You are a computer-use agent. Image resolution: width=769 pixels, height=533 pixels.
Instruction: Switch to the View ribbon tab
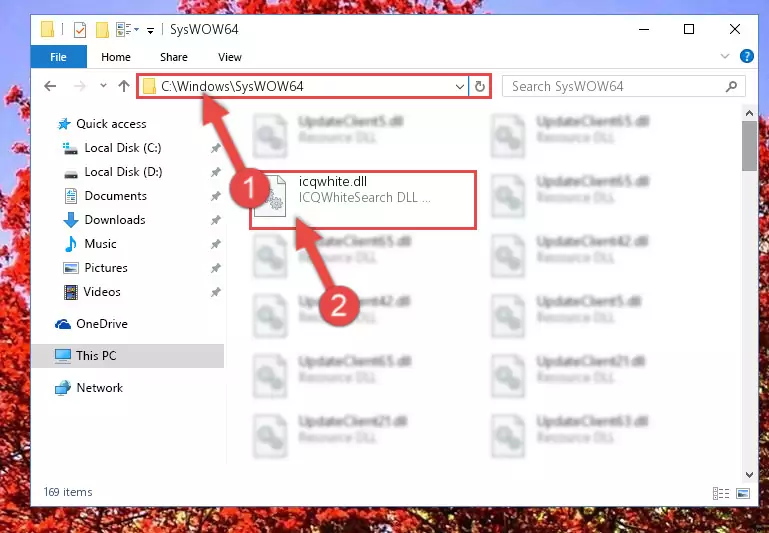[x=230, y=57]
